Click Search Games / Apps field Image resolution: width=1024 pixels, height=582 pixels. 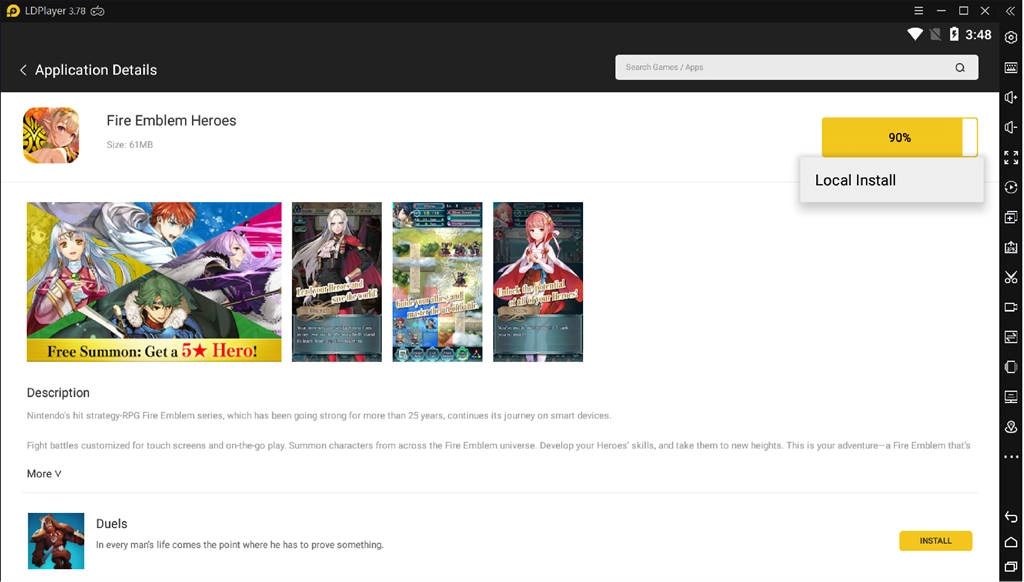[x=796, y=67]
